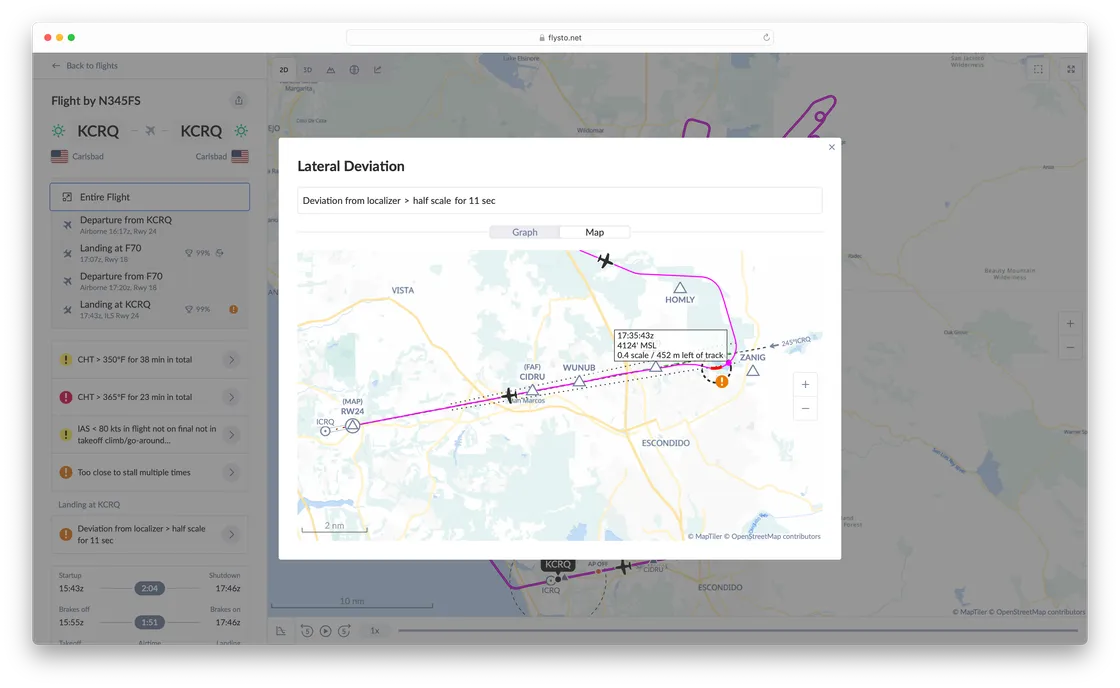This screenshot has height=688, width=1120.
Task: Click the ZANIG waypoint triangle
Action: 753,370
